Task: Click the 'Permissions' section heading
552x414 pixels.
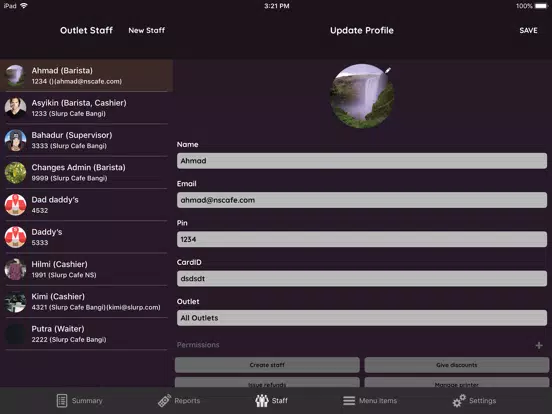Action: click(x=198, y=345)
